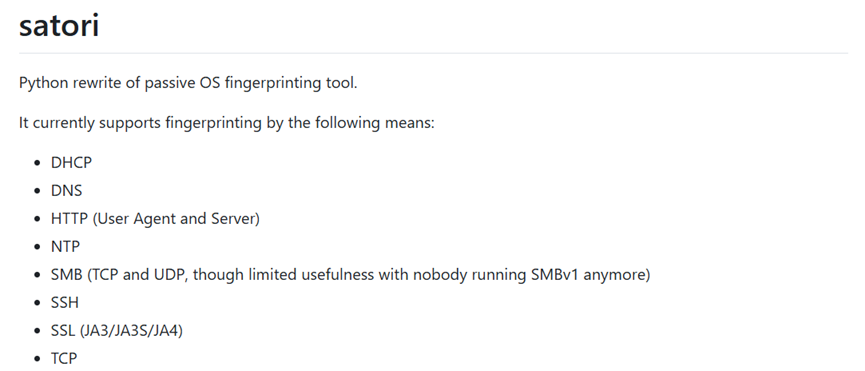Click the DNS list item

pyautogui.click(x=66, y=191)
